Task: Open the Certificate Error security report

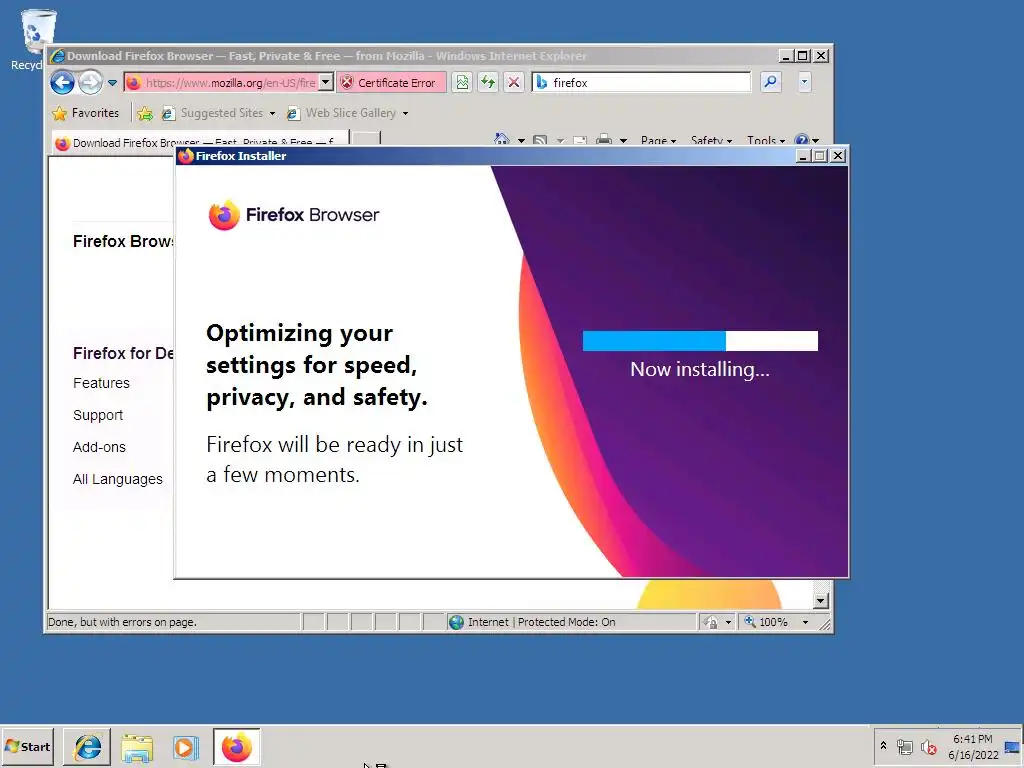Action: click(x=390, y=83)
